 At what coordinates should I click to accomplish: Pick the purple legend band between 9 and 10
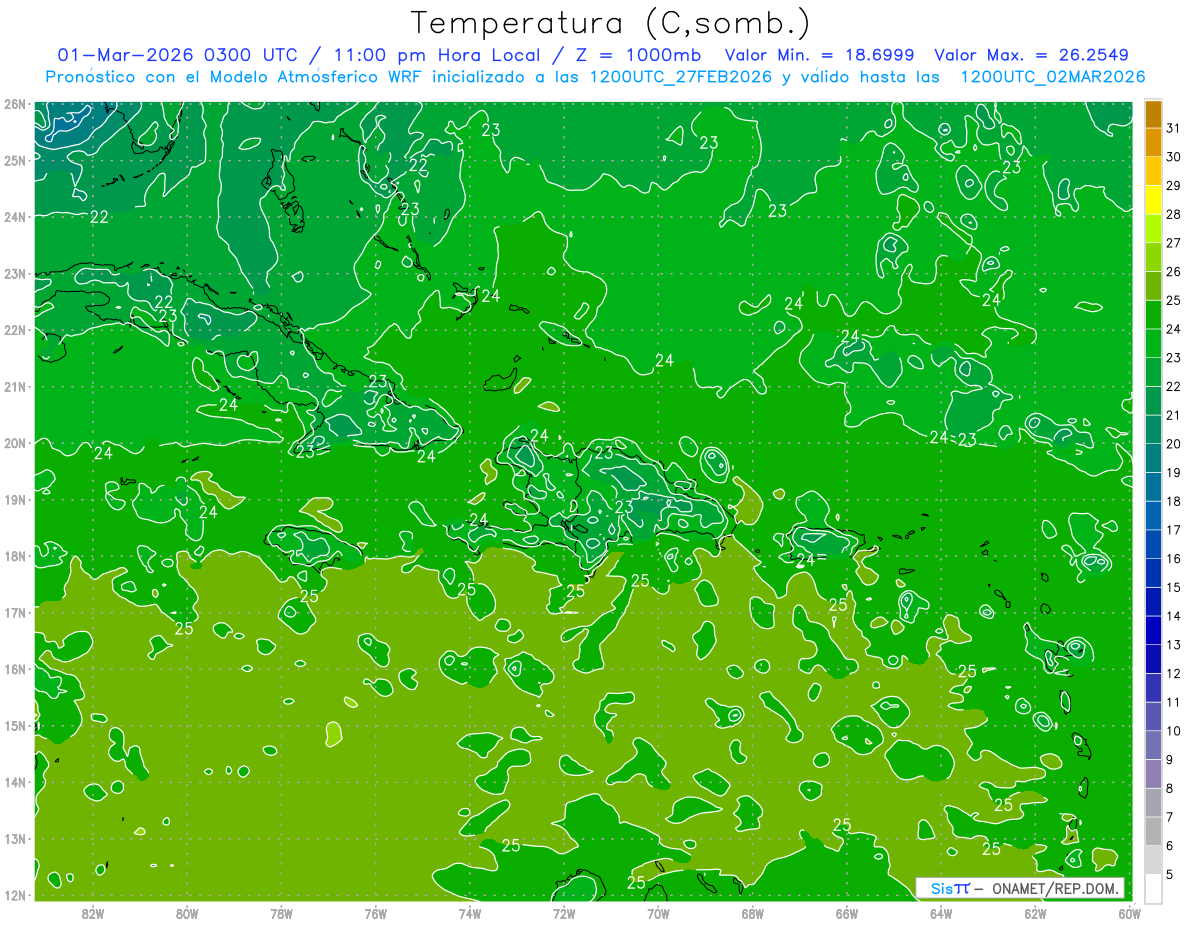tap(1153, 745)
